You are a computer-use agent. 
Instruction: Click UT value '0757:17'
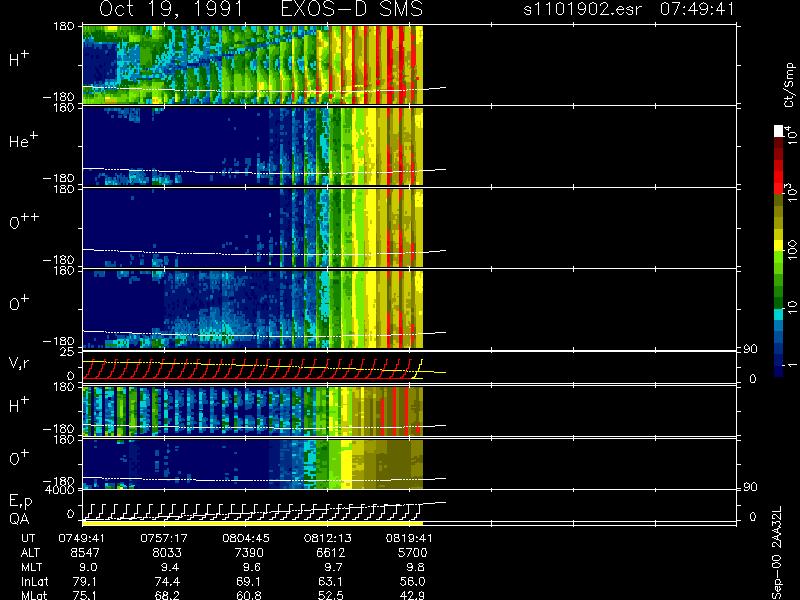(164, 538)
